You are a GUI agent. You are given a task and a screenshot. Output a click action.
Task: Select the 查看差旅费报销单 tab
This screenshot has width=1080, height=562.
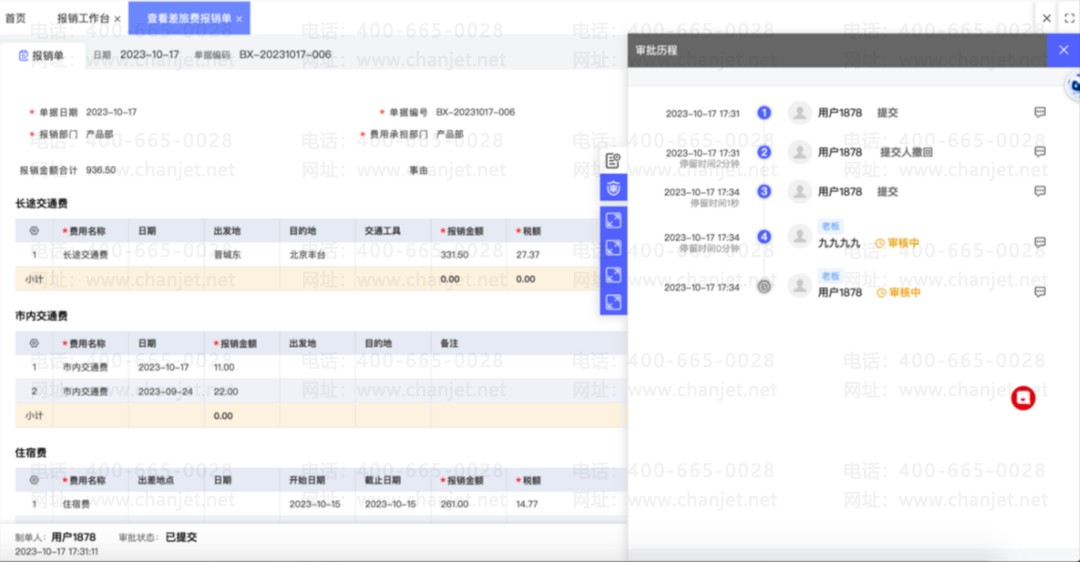click(189, 19)
